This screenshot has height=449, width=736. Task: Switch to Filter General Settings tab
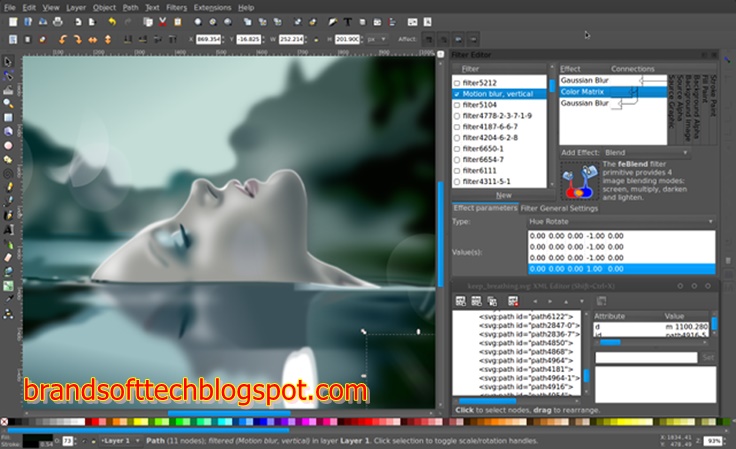(559, 208)
